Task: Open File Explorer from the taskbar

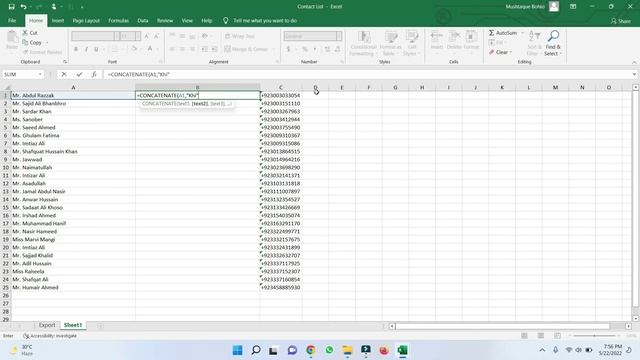Action: (347, 350)
